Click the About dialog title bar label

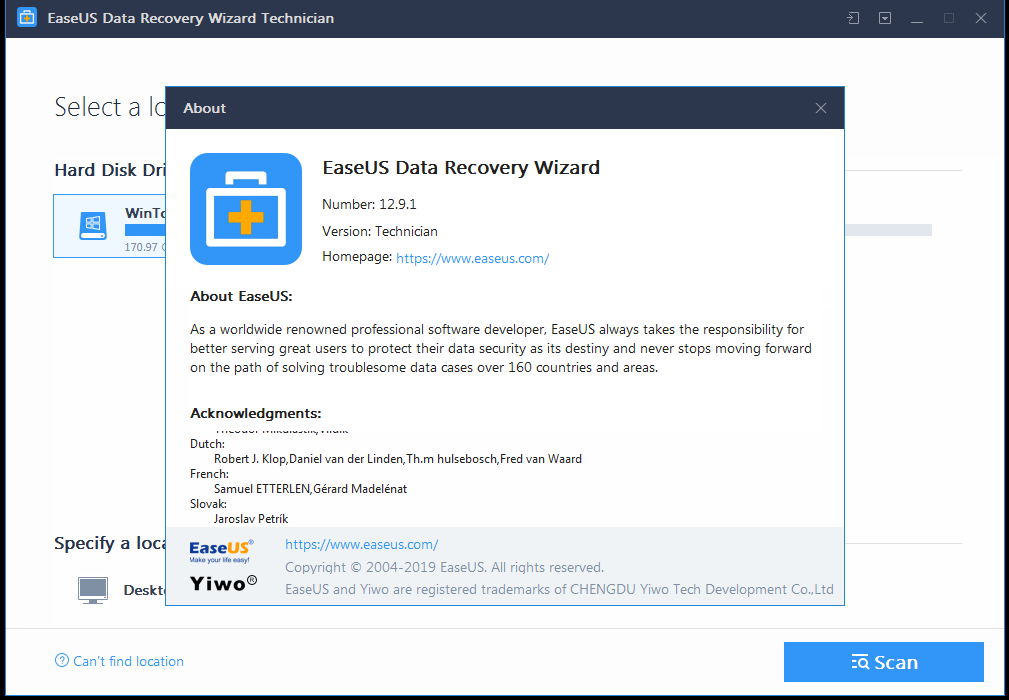(x=205, y=108)
